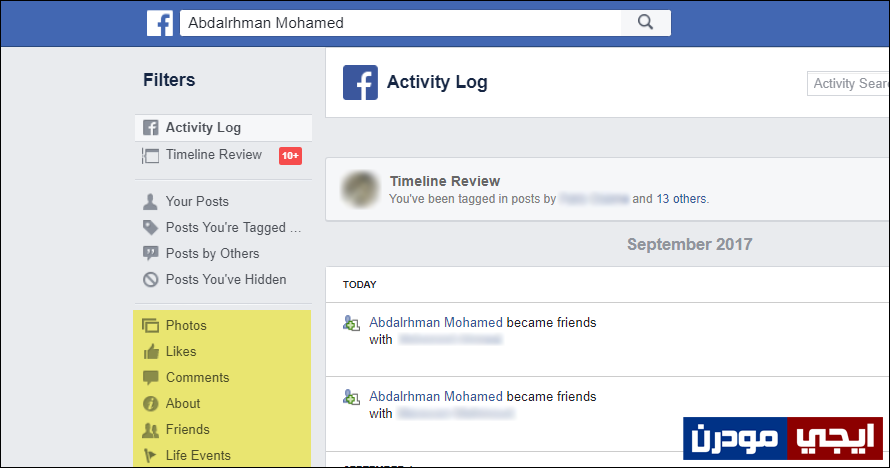This screenshot has height=468, width=890.
Task: Open first Abdalrhman Mohamed activity link
Action: pyautogui.click(x=436, y=323)
